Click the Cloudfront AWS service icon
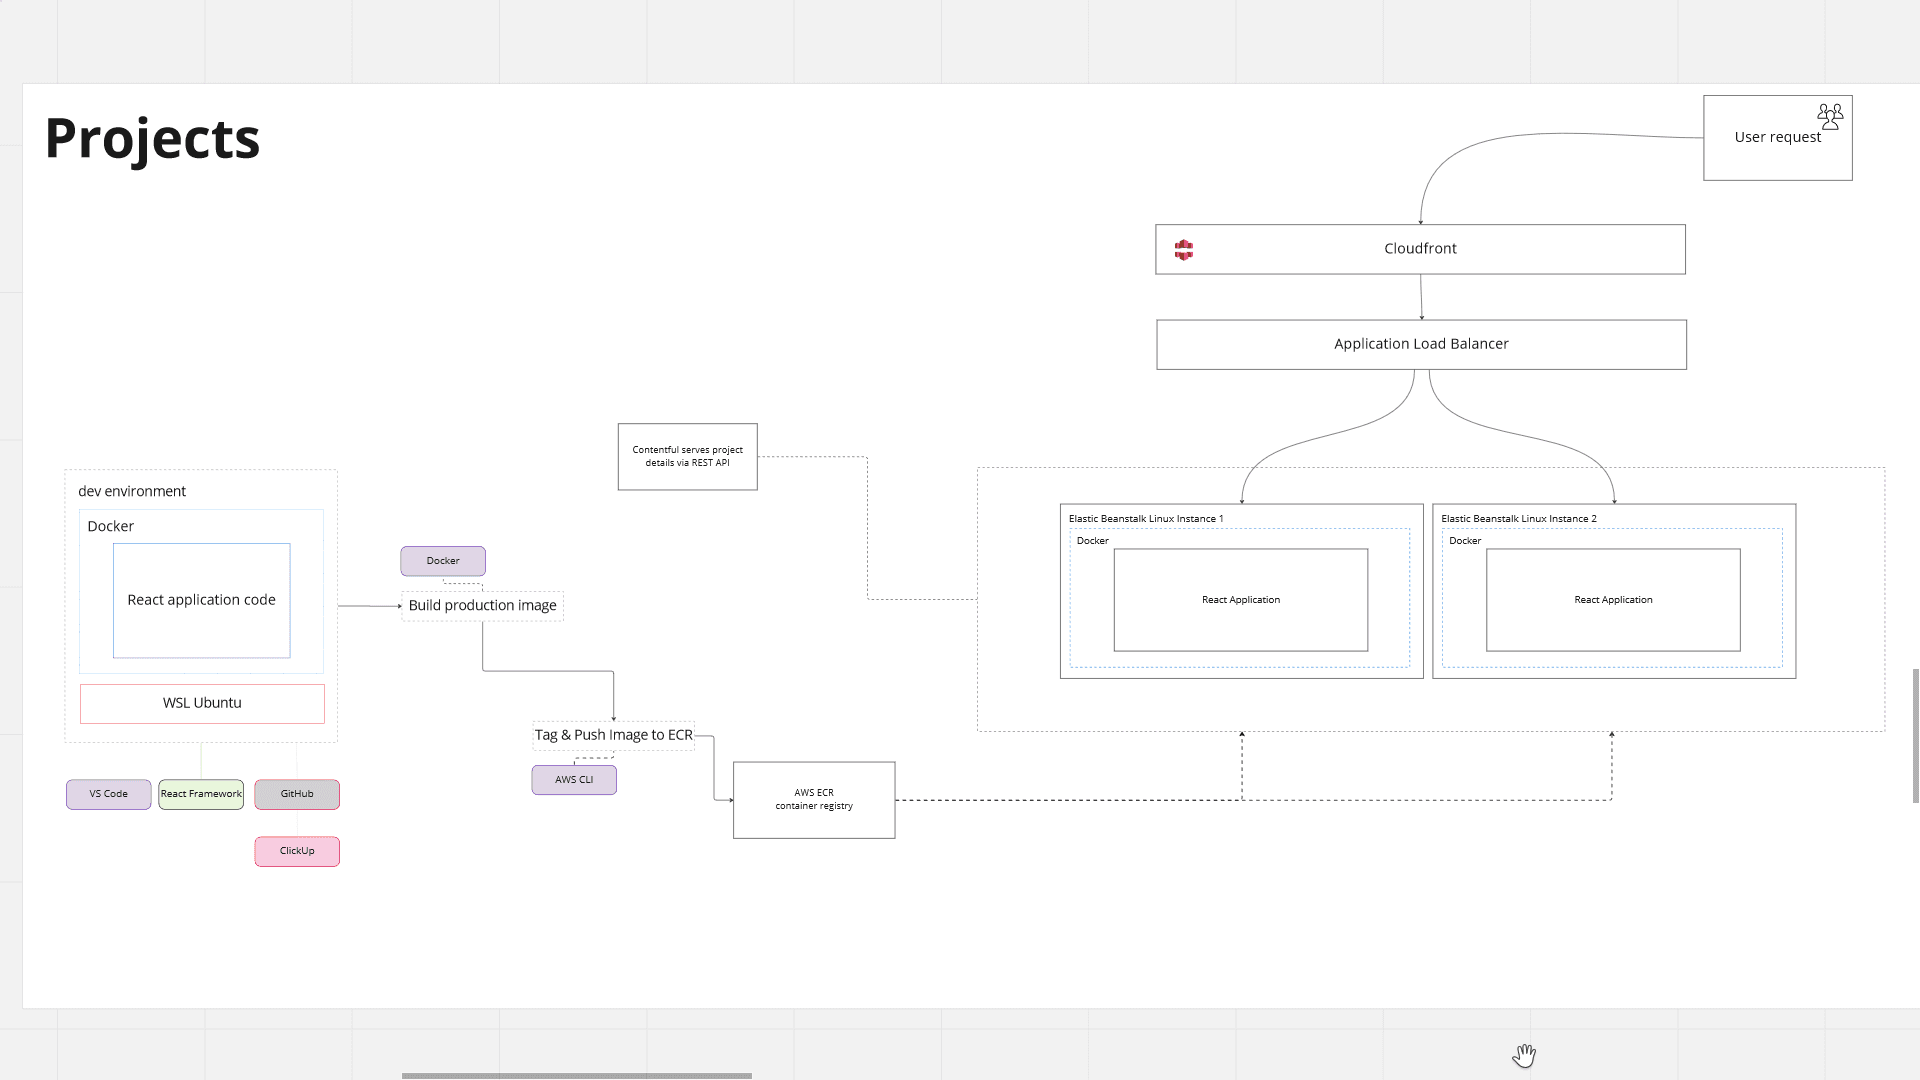The image size is (1920, 1080). 1184,250
